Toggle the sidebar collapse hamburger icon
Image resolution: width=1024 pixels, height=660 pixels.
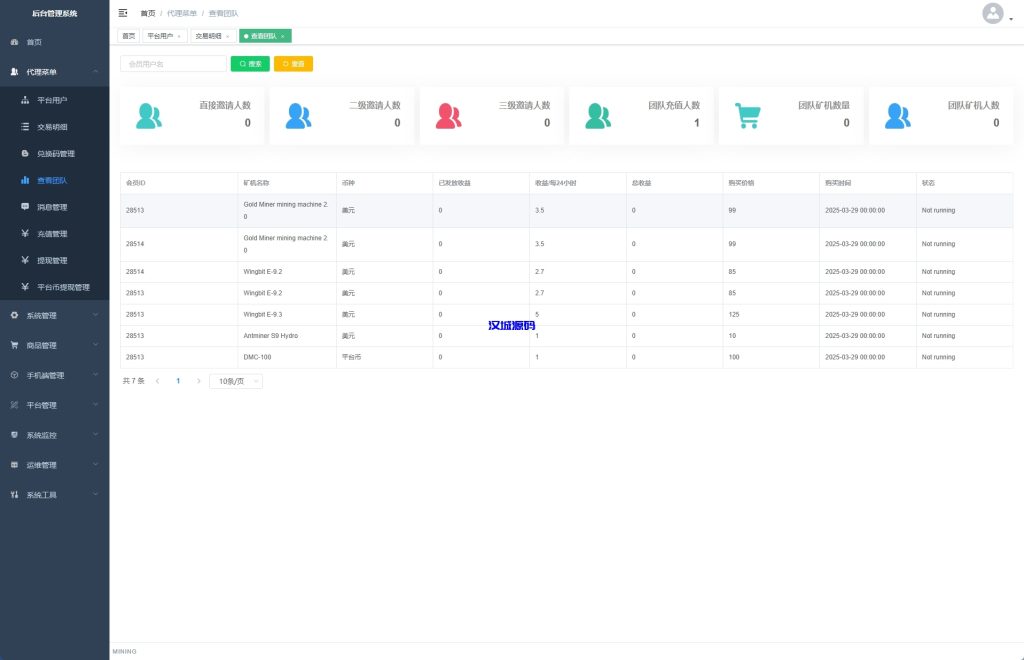point(123,13)
